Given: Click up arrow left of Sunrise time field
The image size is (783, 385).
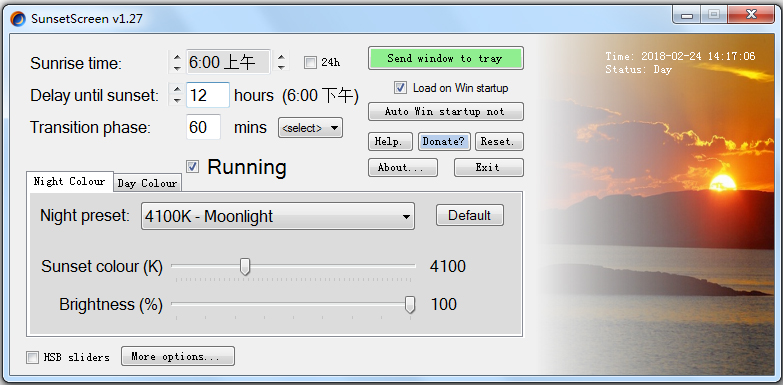Looking at the screenshot, I should coord(177,57).
